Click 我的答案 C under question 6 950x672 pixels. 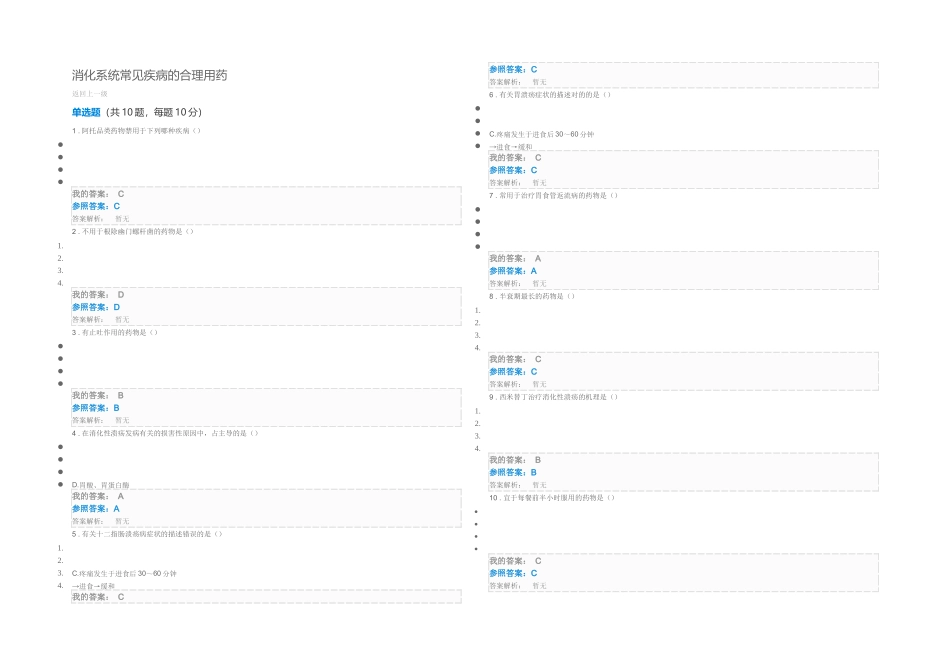click(x=516, y=158)
